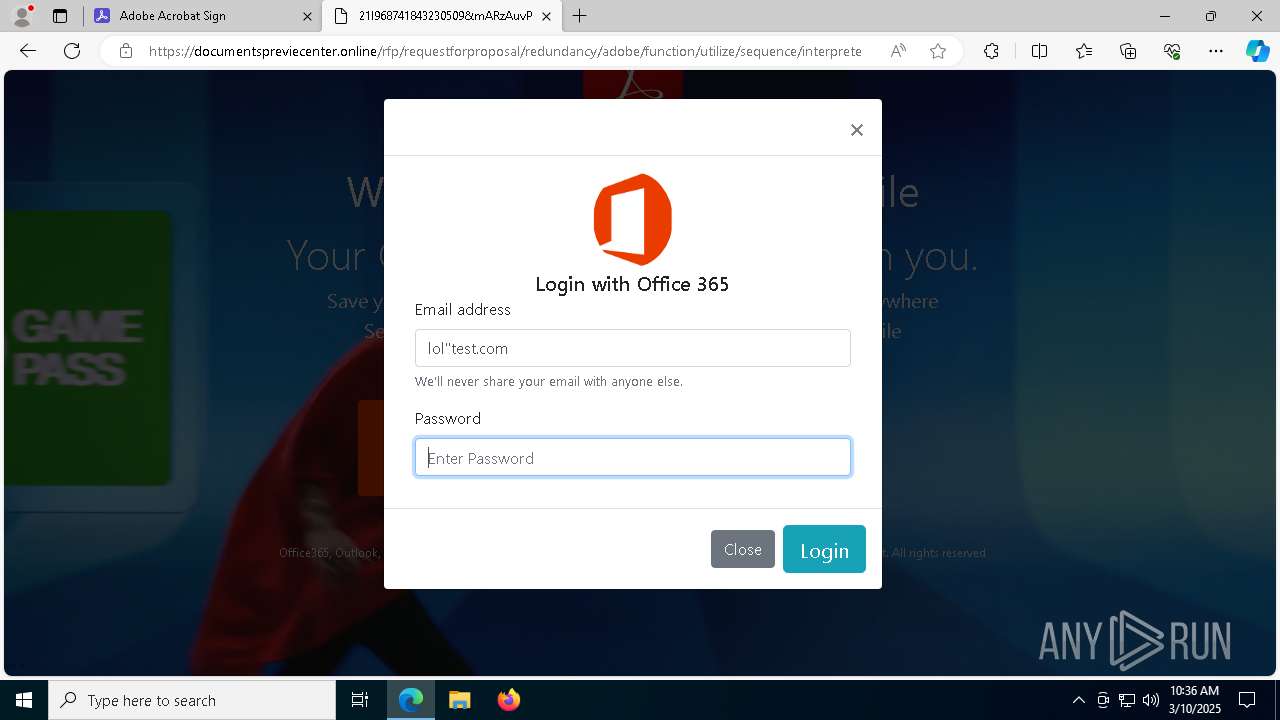Open Collections panel

(1128, 51)
